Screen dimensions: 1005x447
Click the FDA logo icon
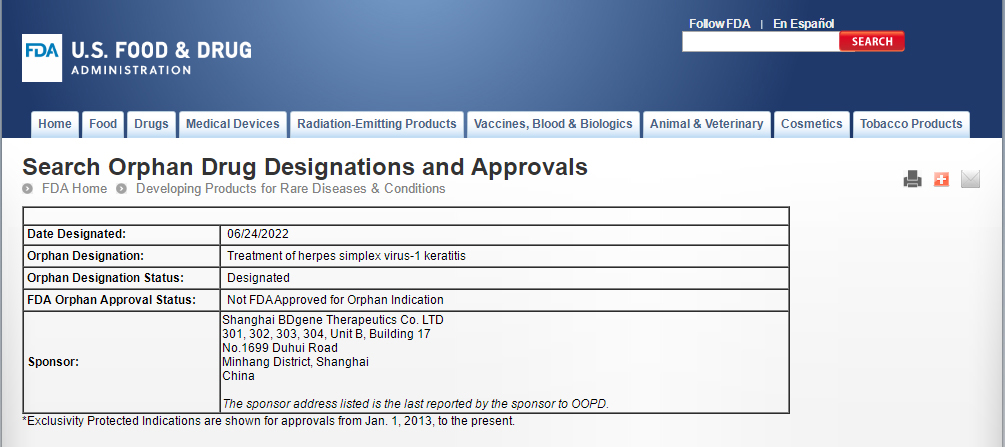tap(42, 58)
